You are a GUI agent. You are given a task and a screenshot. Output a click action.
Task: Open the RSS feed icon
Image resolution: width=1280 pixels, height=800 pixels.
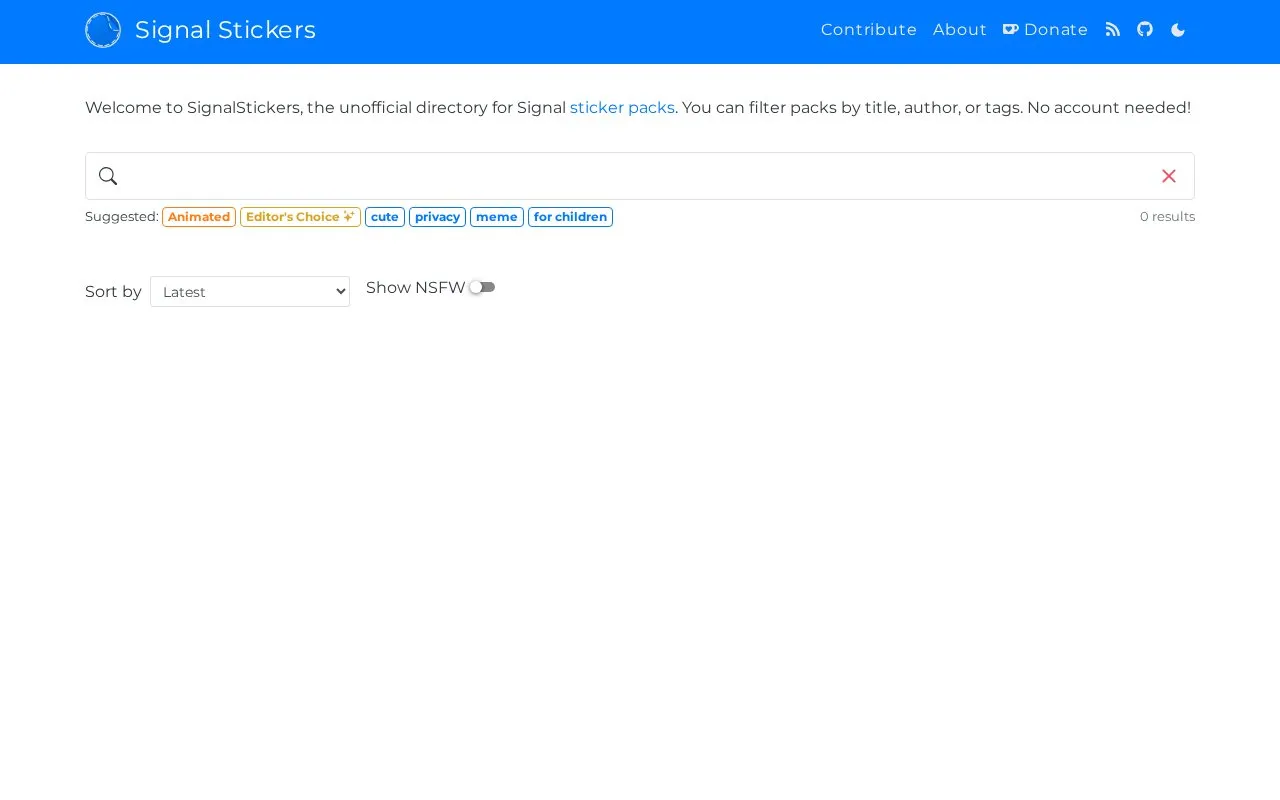pyautogui.click(x=1113, y=30)
